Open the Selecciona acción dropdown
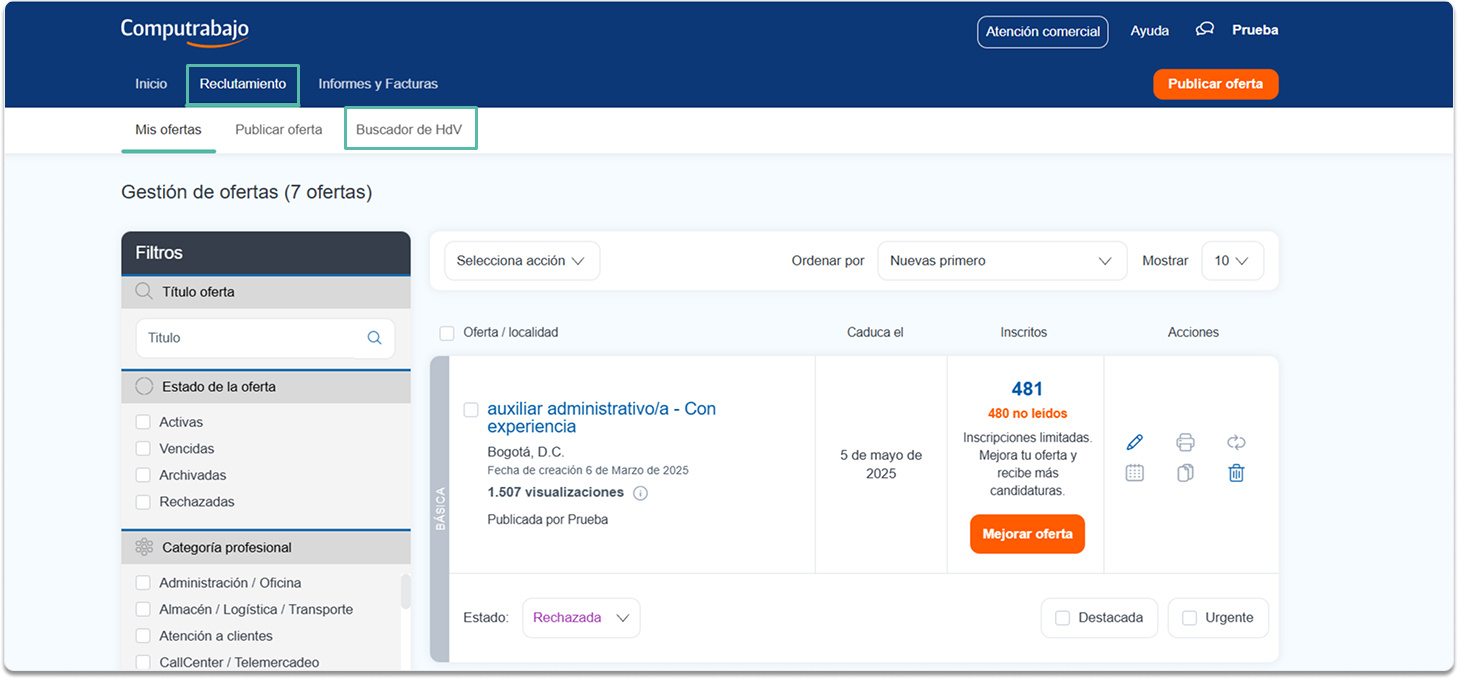1458x679 pixels. click(521, 261)
